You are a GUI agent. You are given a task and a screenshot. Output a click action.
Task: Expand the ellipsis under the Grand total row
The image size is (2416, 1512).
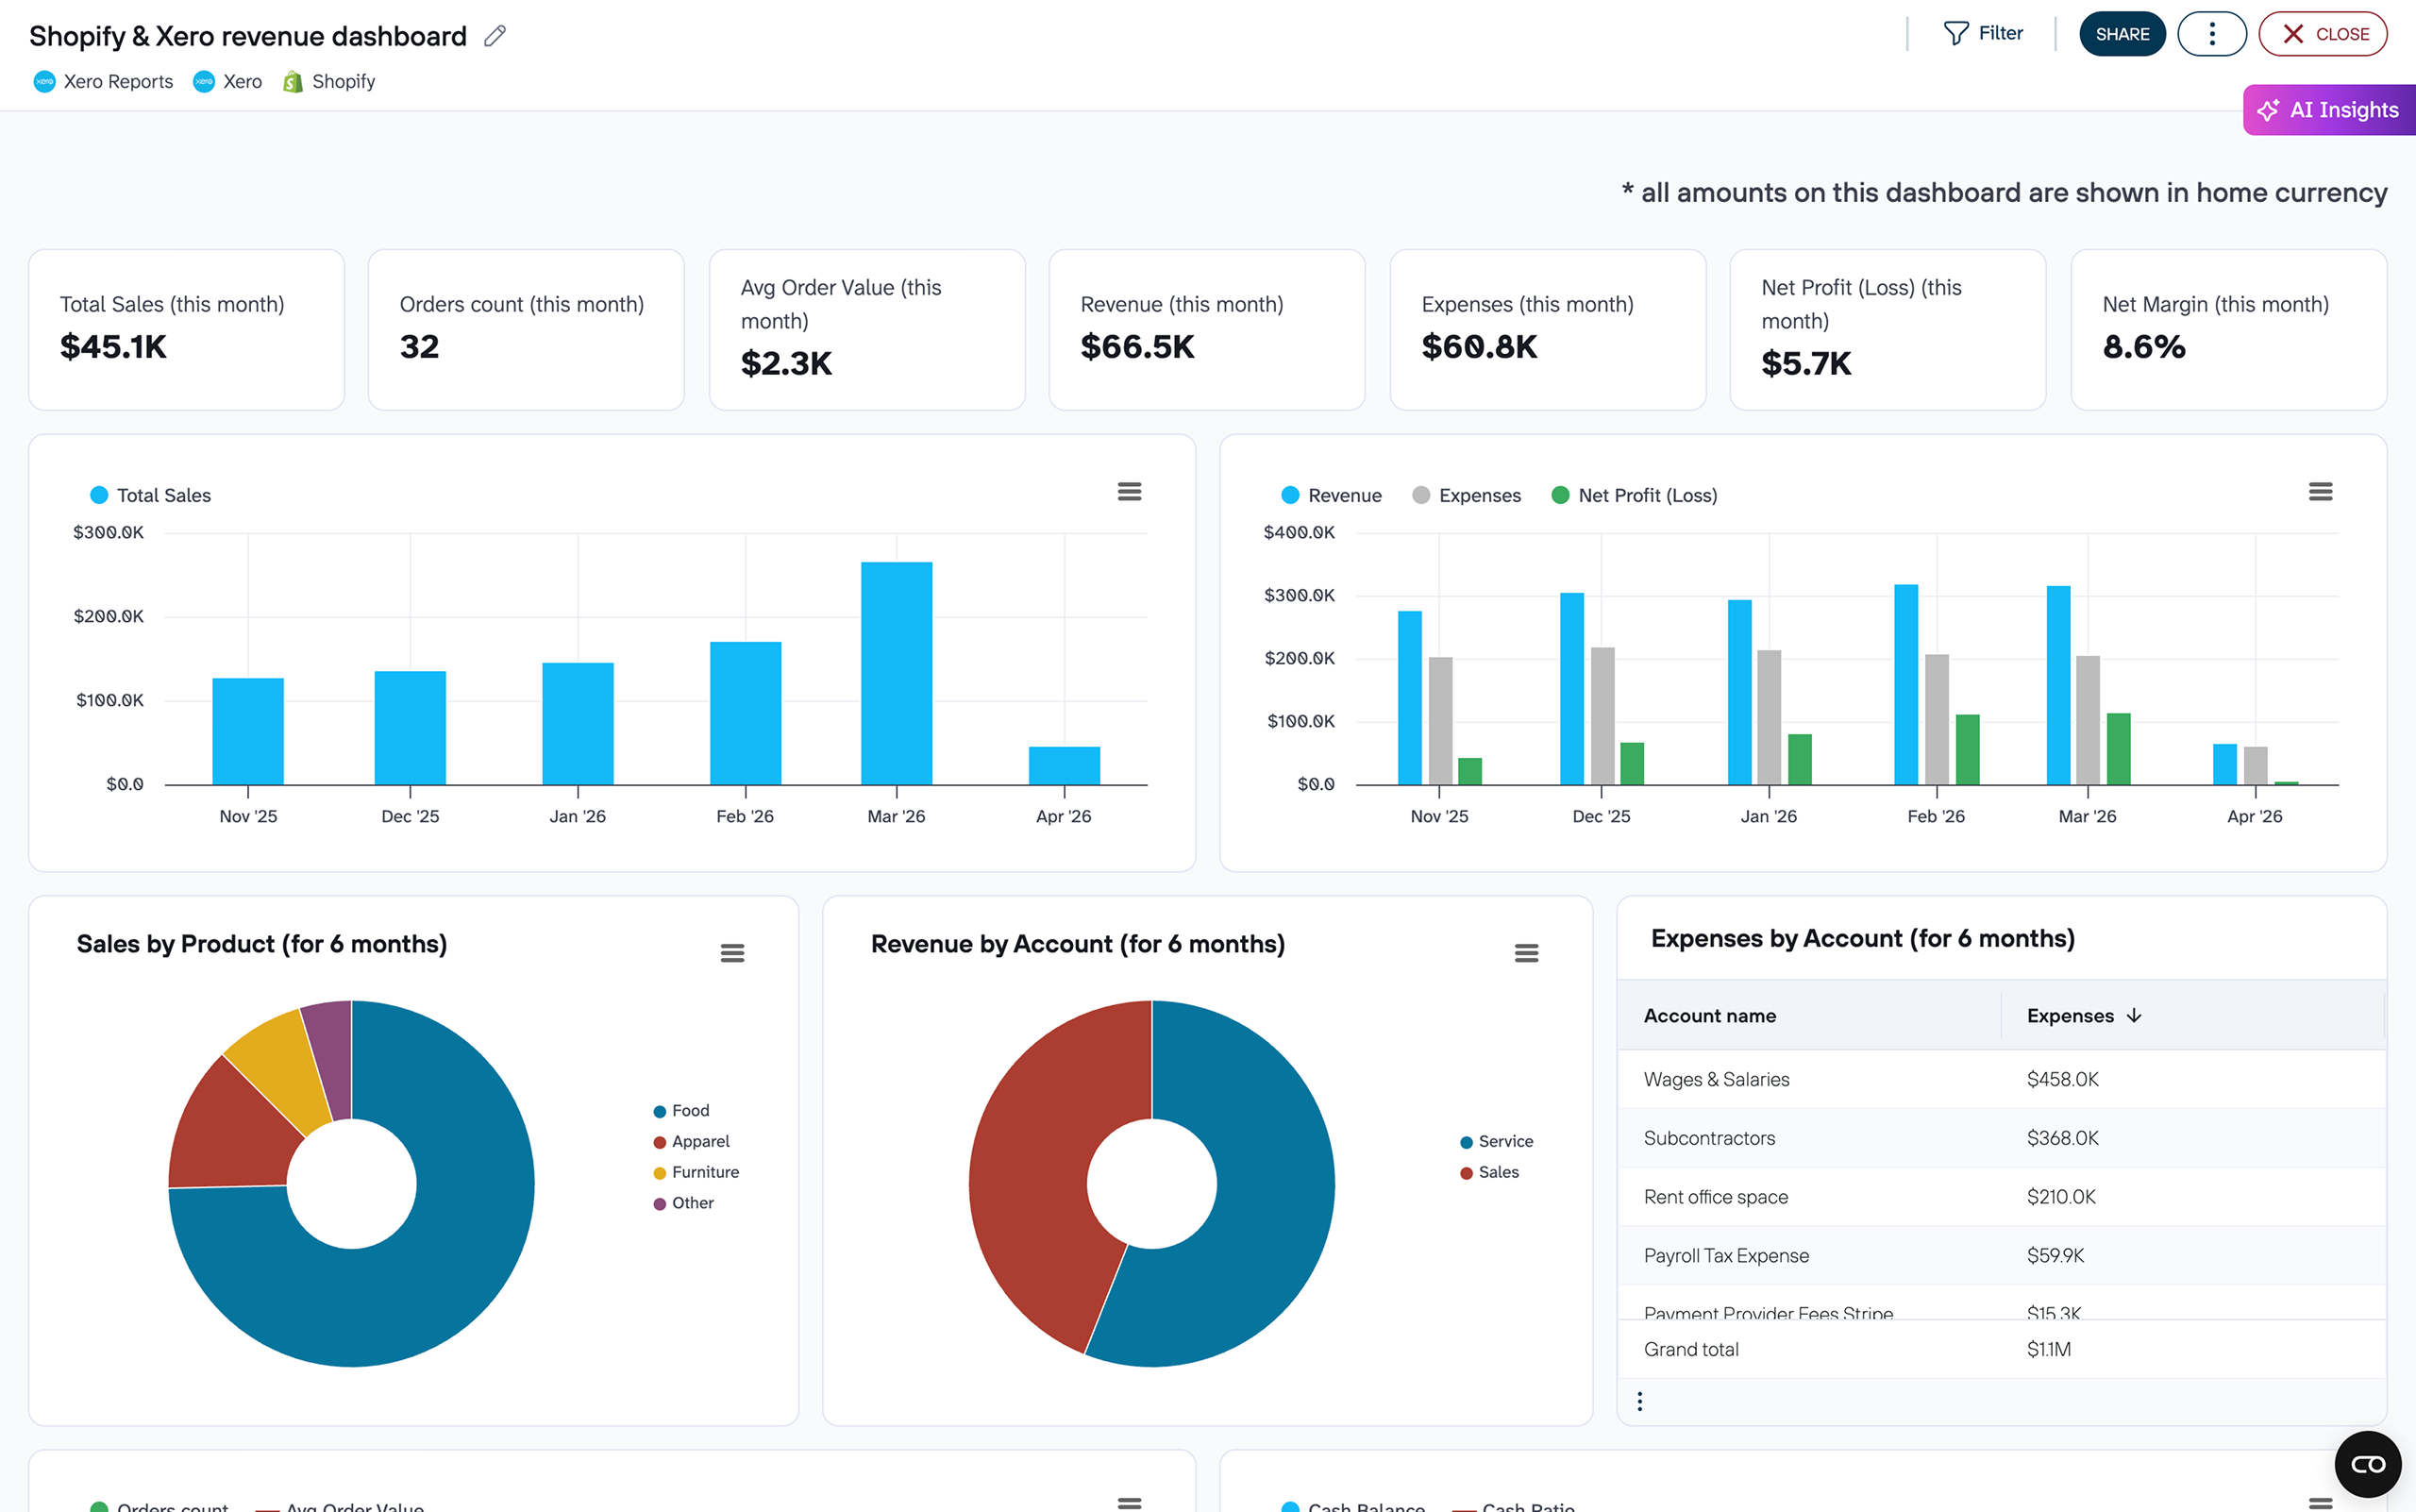pos(1639,1400)
